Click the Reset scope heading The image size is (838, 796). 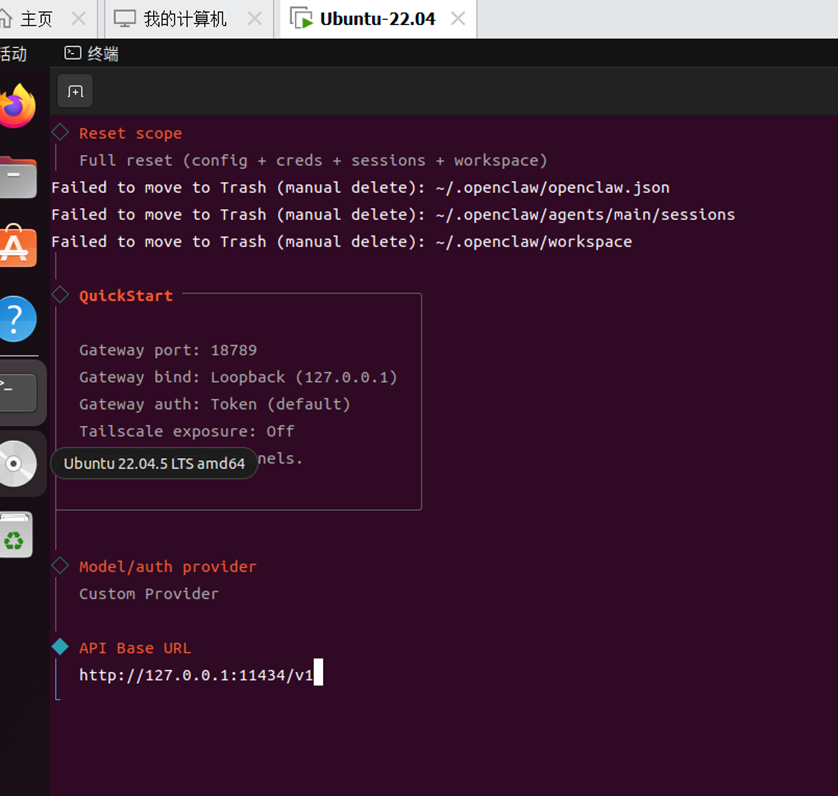(x=130, y=133)
